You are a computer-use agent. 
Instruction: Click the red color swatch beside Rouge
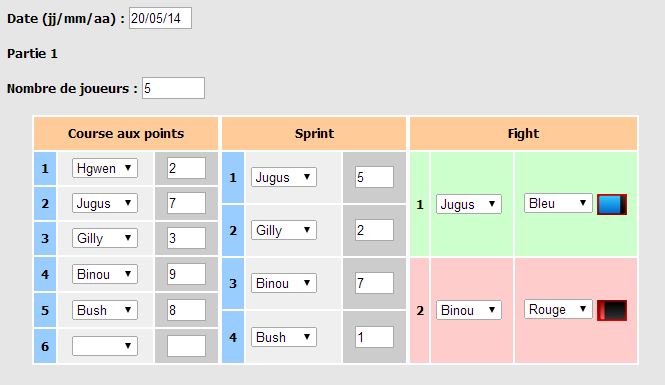pyautogui.click(x=612, y=310)
